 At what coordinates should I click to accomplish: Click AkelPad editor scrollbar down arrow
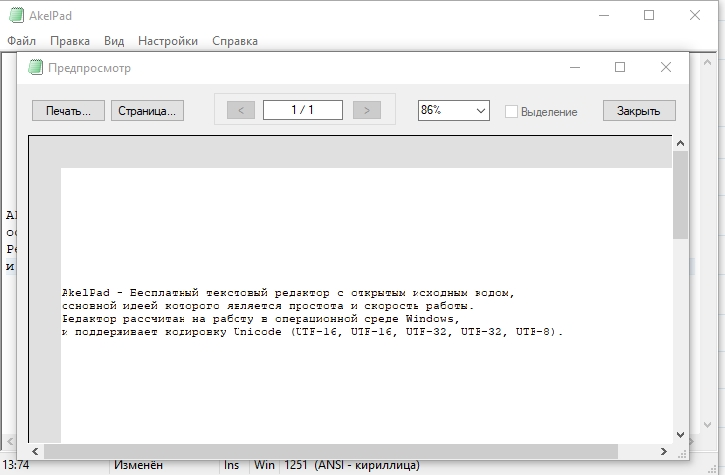pos(707,425)
